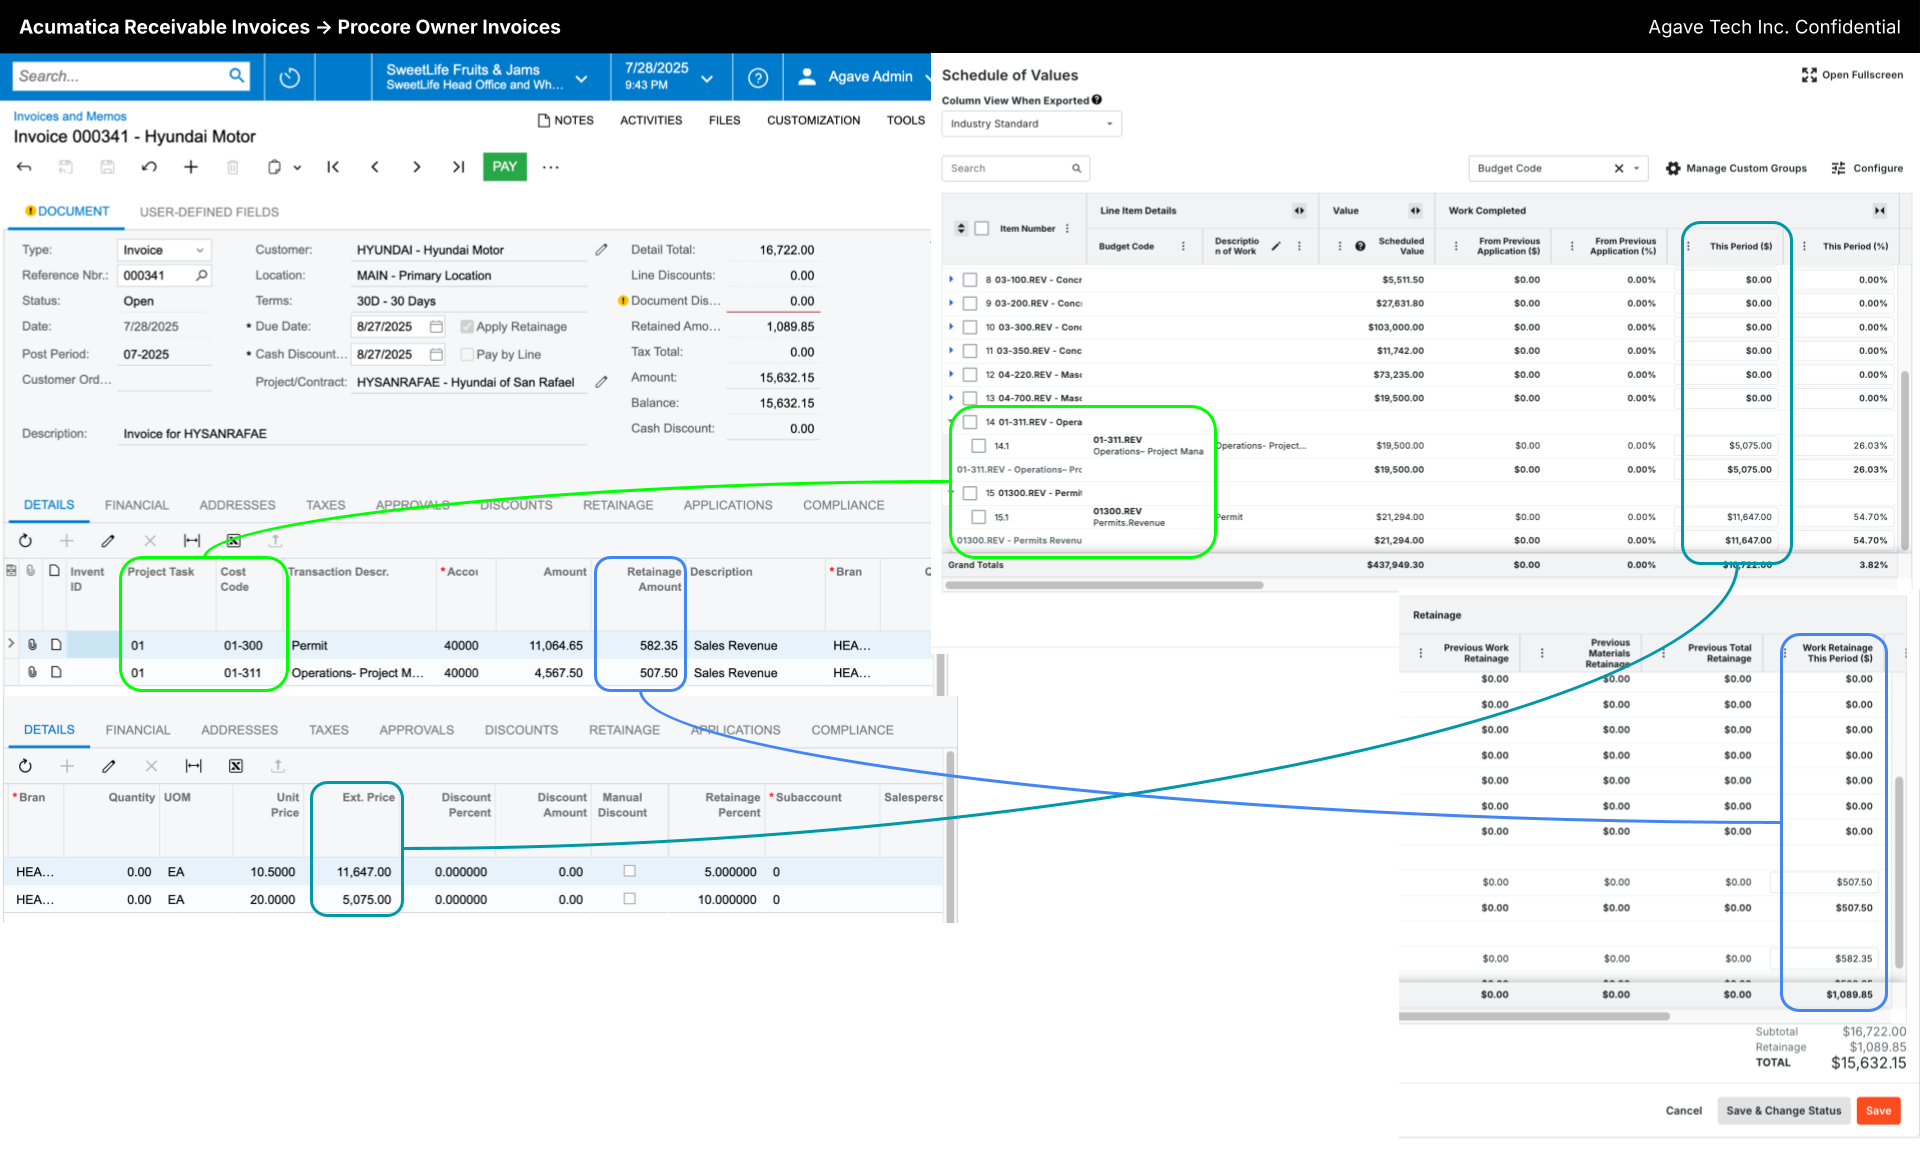This screenshot has width=1920, height=1152.
Task: Click the back arrow in the invoice toolbar
Action: [x=24, y=167]
